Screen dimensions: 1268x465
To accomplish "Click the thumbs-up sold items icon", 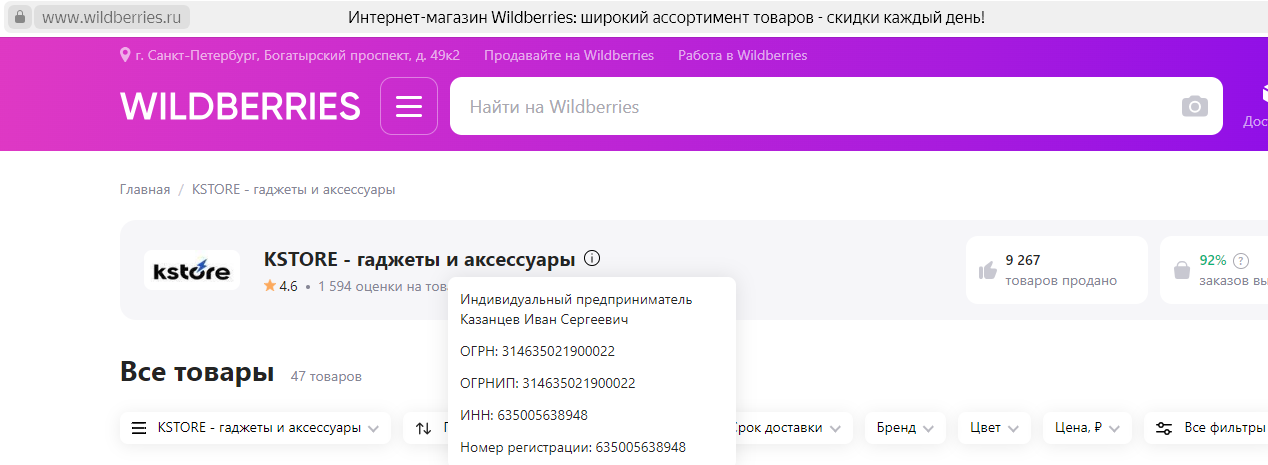I will [988, 270].
